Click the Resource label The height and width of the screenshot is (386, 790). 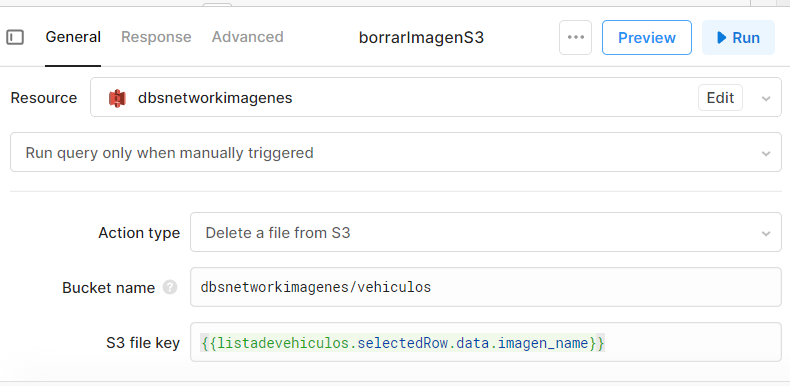coord(44,98)
